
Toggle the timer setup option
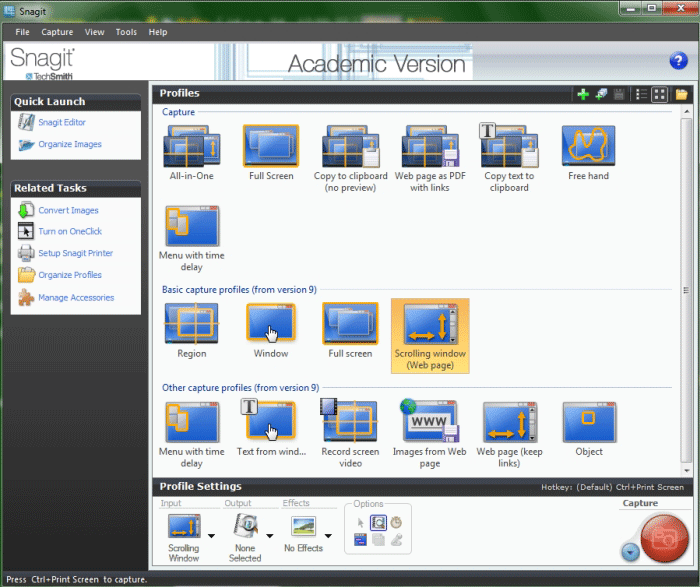396,522
